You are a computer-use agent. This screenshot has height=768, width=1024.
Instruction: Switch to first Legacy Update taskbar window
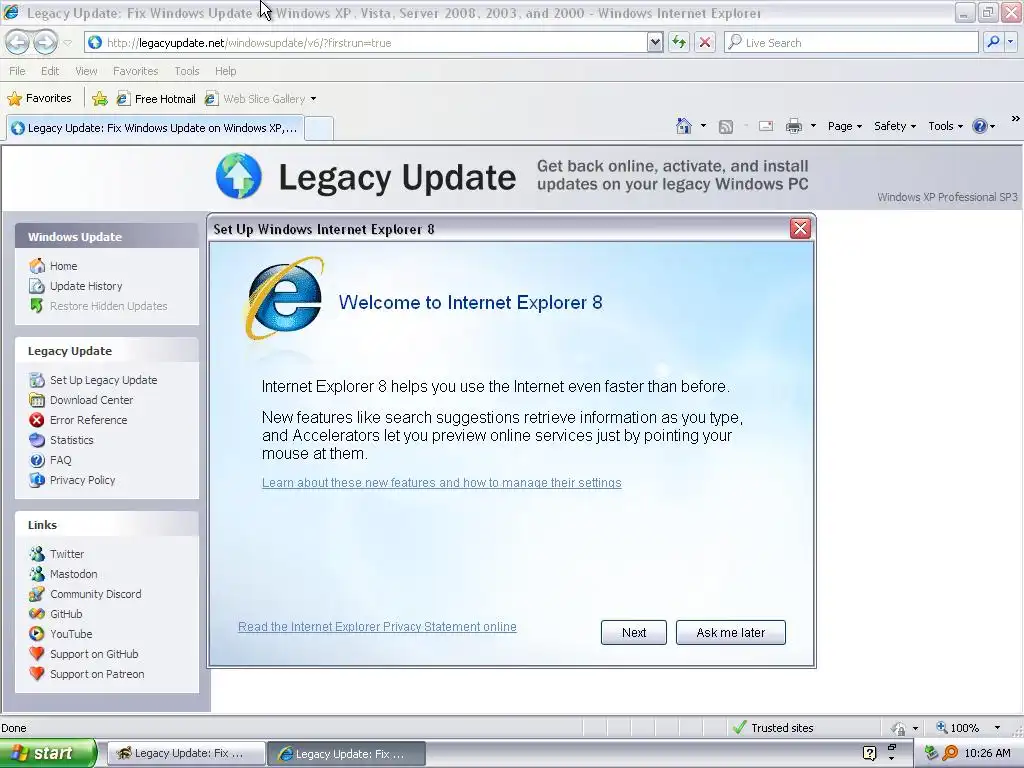pyautogui.click(x=185, y=753)
